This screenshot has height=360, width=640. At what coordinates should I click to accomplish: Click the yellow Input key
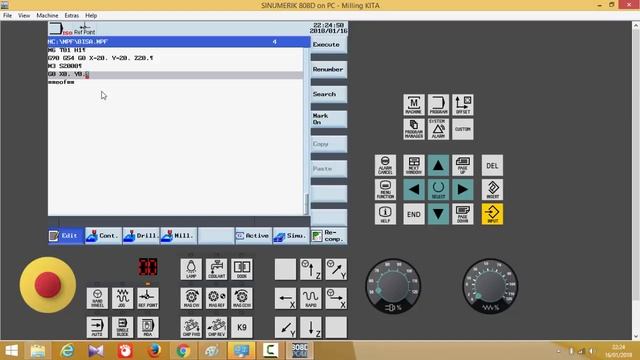pos(492,214)
